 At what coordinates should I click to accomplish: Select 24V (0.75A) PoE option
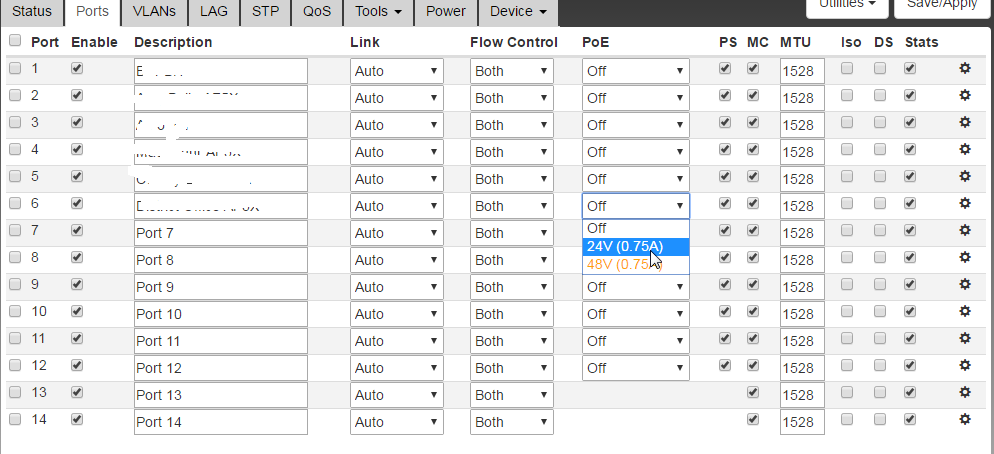coord(625,247)
